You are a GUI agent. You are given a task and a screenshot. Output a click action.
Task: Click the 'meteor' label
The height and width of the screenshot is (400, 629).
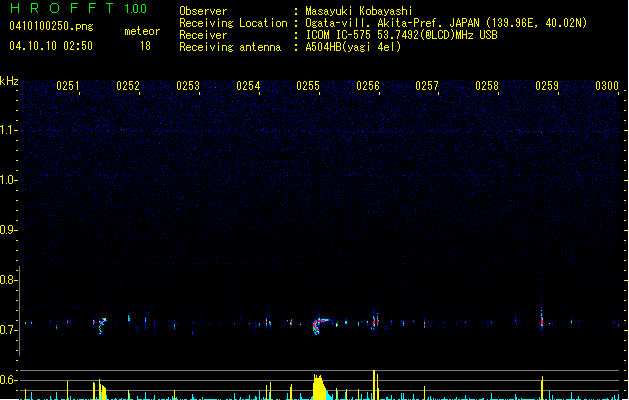click(x=142, y=31)
